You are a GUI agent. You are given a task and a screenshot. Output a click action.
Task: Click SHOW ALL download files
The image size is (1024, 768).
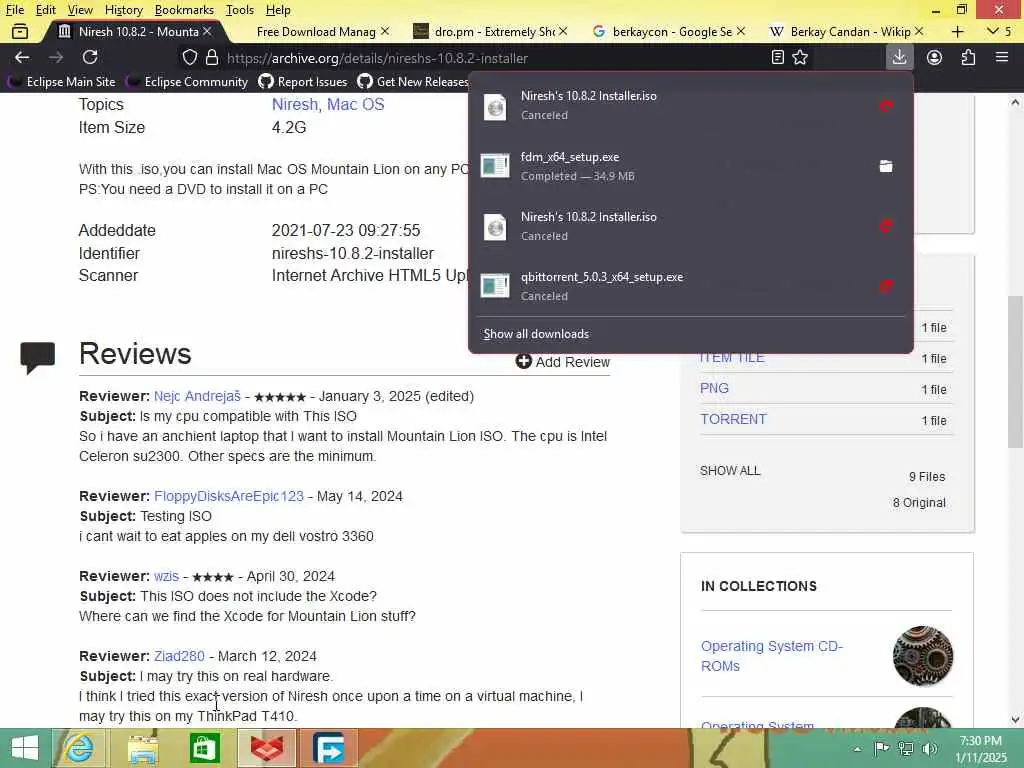[730, 471]
